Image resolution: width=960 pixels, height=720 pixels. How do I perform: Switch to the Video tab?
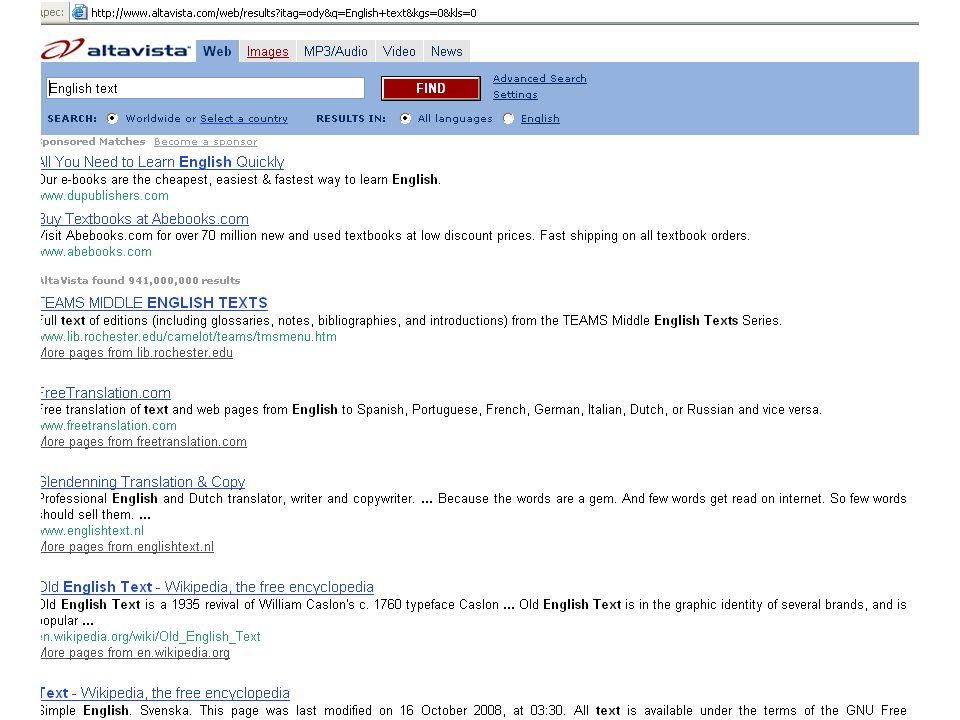point(399,51)
